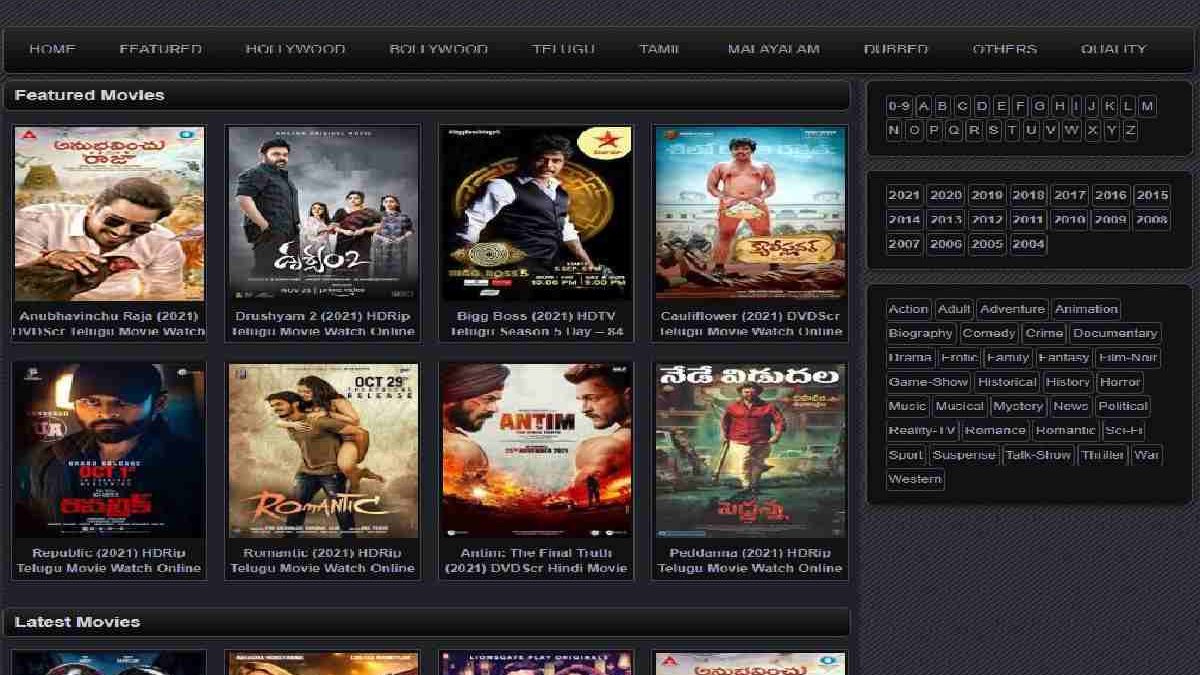Filter movies by 0-9 index

tap(899, 106)
